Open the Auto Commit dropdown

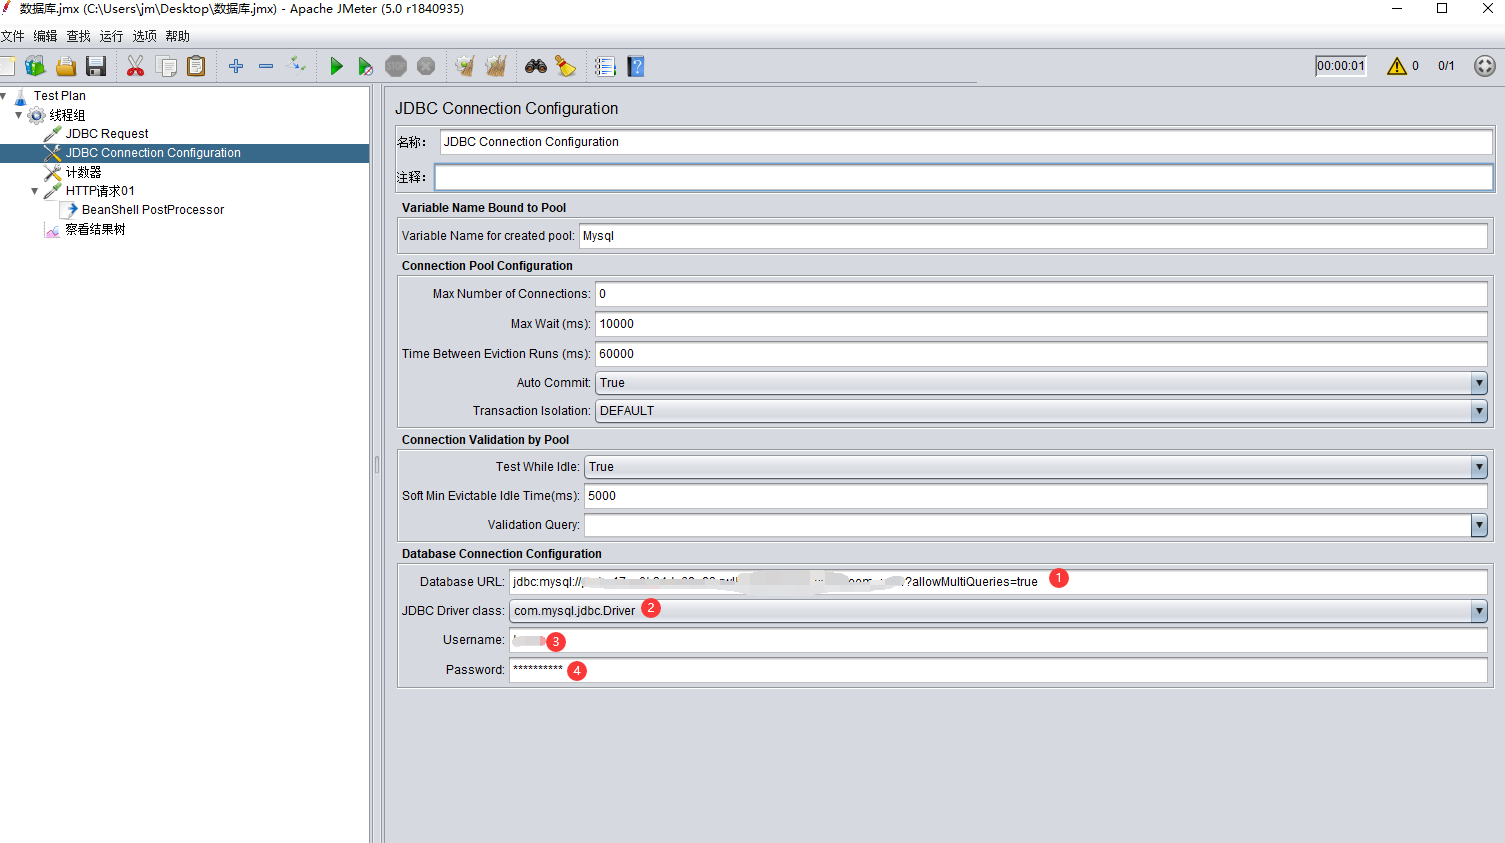click(x=1479, y=383)
